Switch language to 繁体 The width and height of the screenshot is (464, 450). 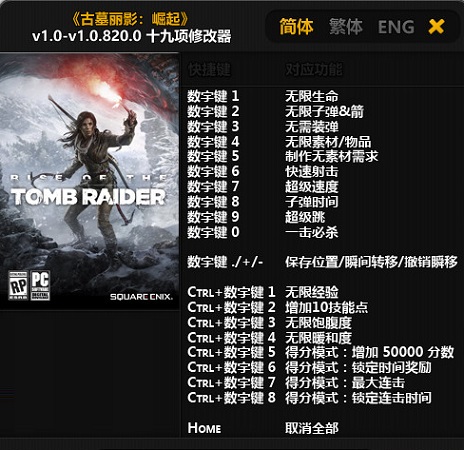click(346, 27)
